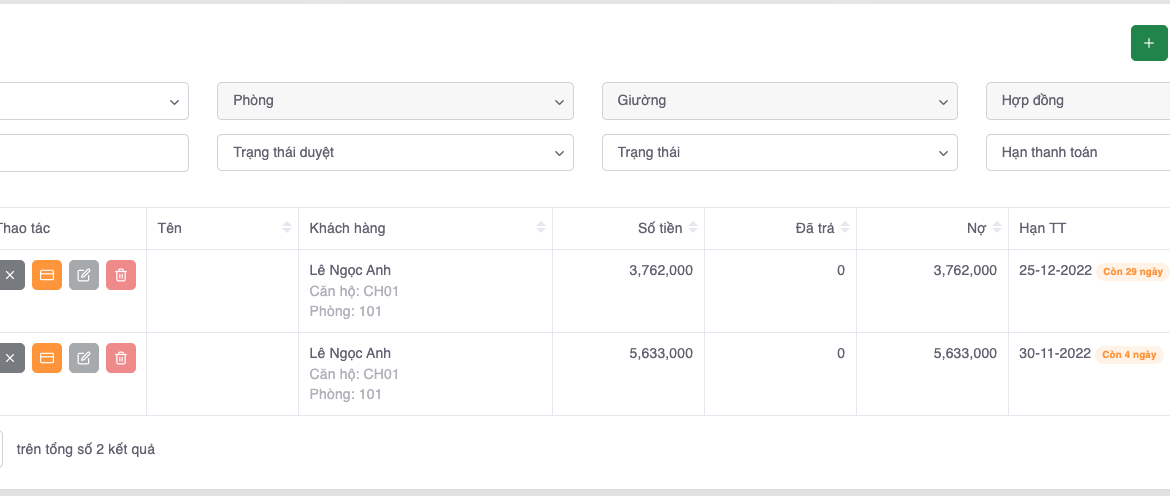Viewport: 1170px width, 496px height.
Task: Click cancel X icon in first row
Action: point(10,275)
